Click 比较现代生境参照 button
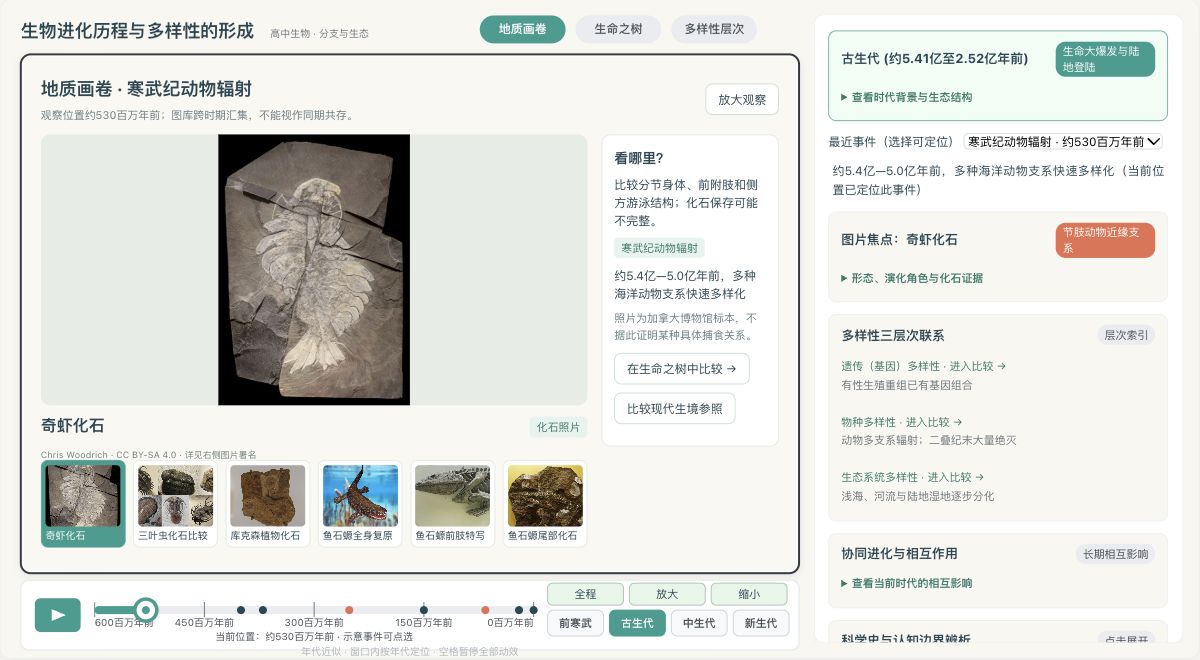Screen dimensions: 1200x660 (674, 408)
